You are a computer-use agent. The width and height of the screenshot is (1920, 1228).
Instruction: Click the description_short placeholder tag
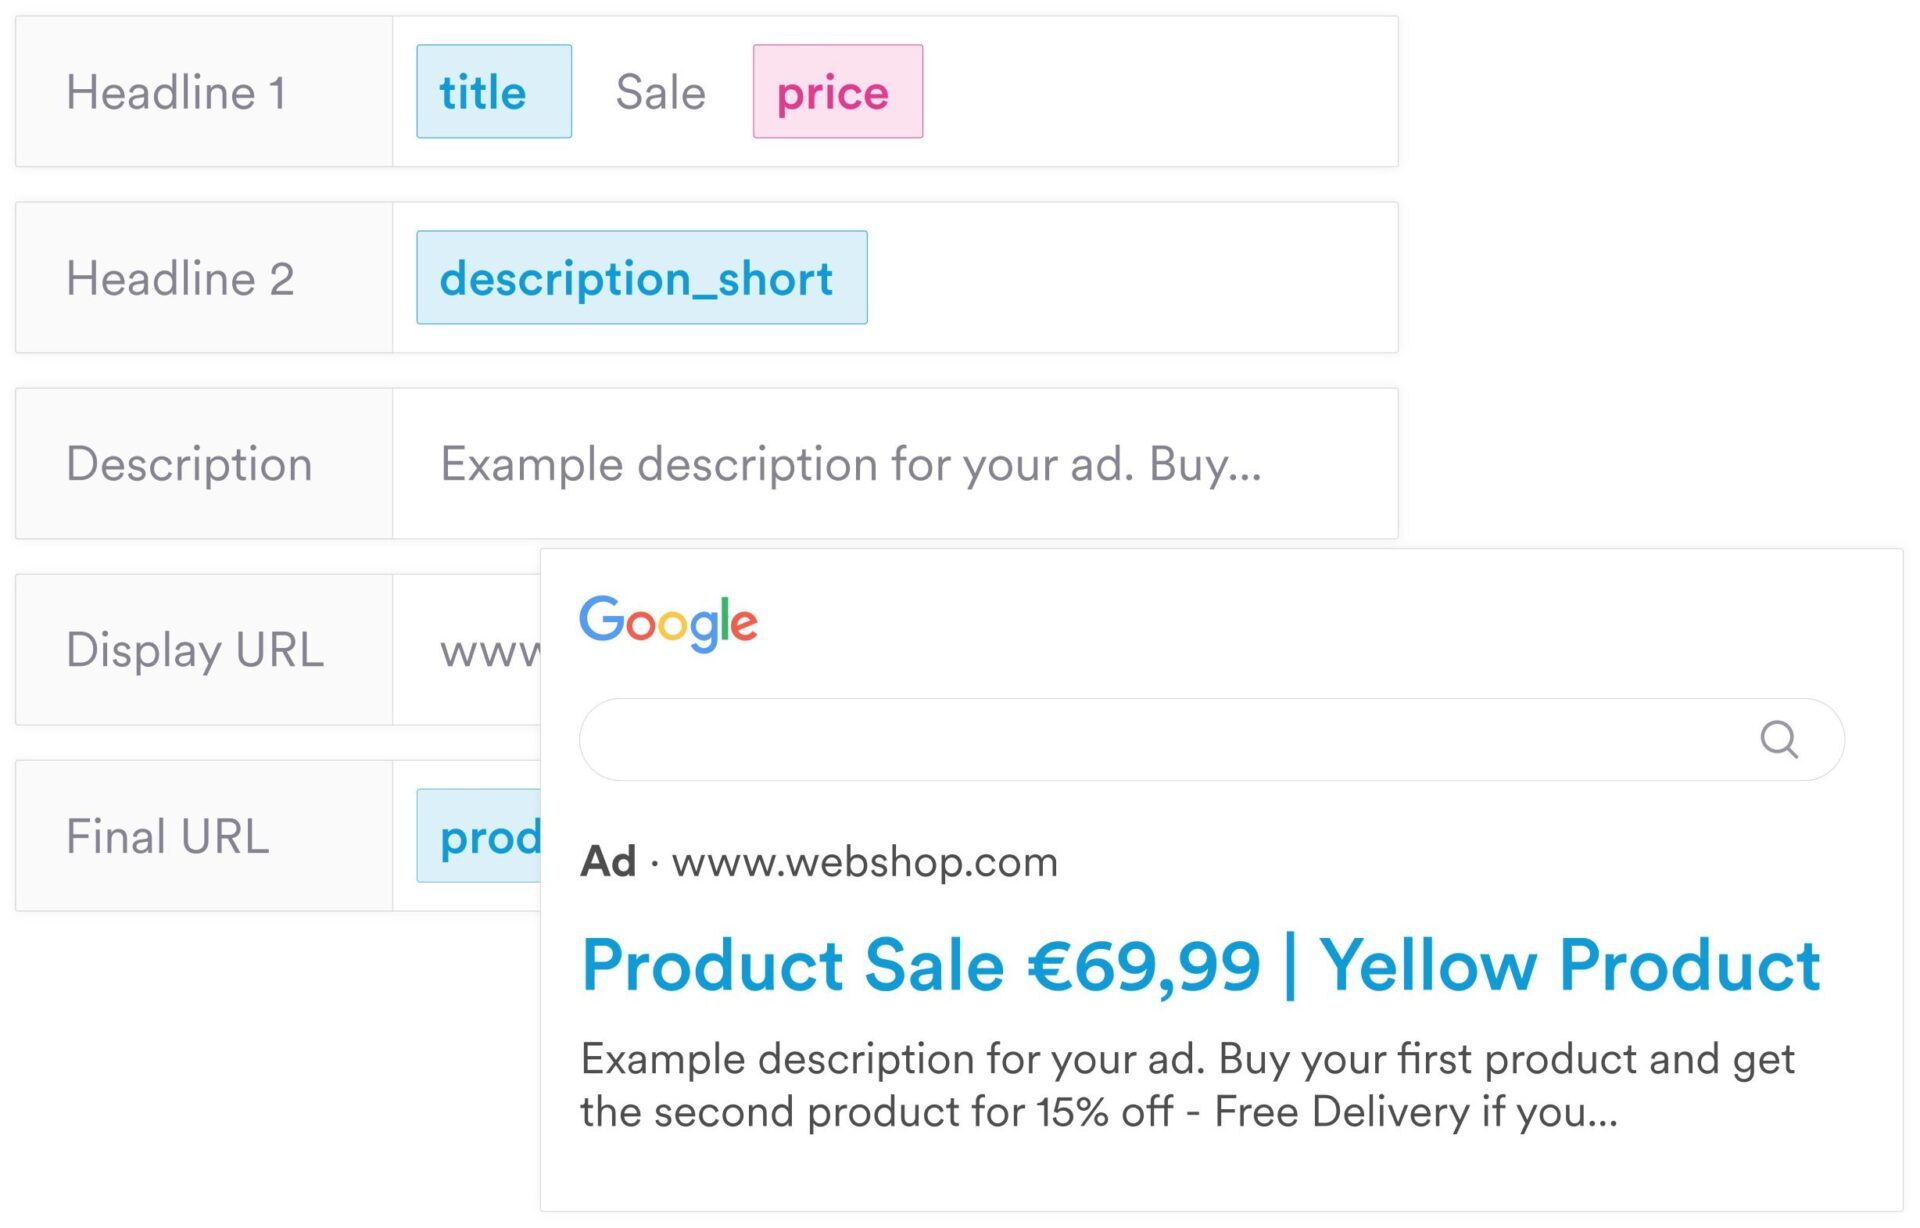642,277
